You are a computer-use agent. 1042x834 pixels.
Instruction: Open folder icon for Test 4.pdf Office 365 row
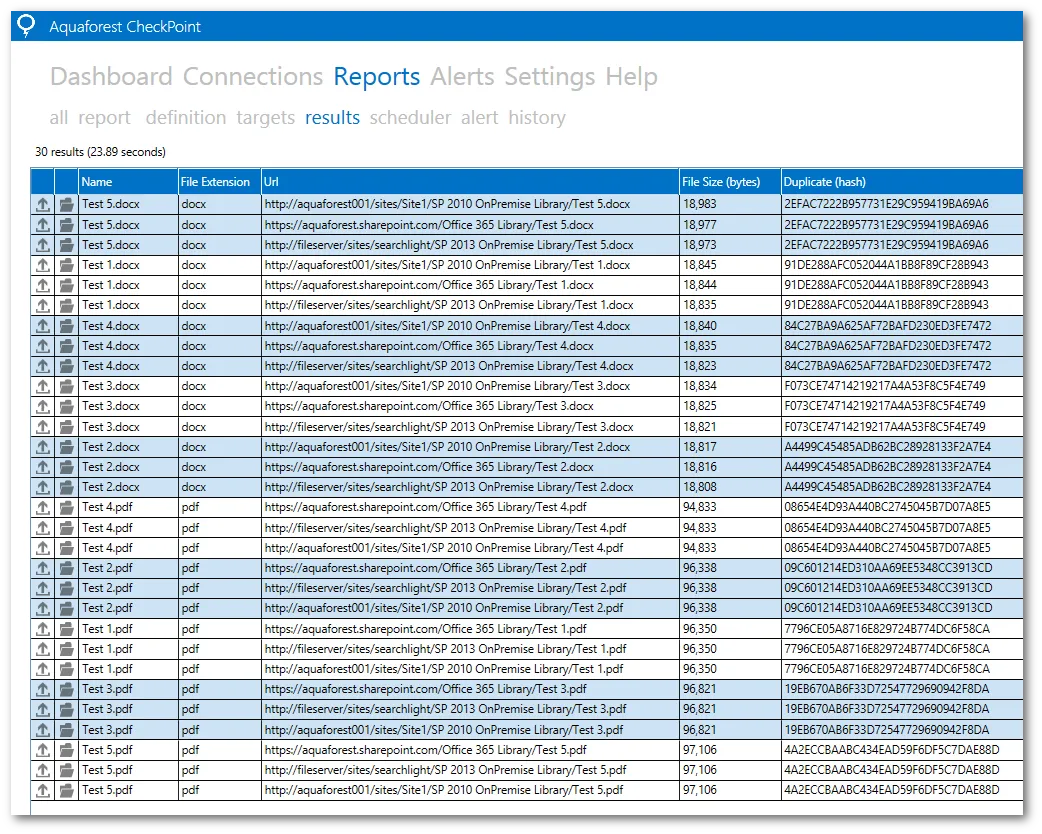pyautogui.click(x=66, y=508)
